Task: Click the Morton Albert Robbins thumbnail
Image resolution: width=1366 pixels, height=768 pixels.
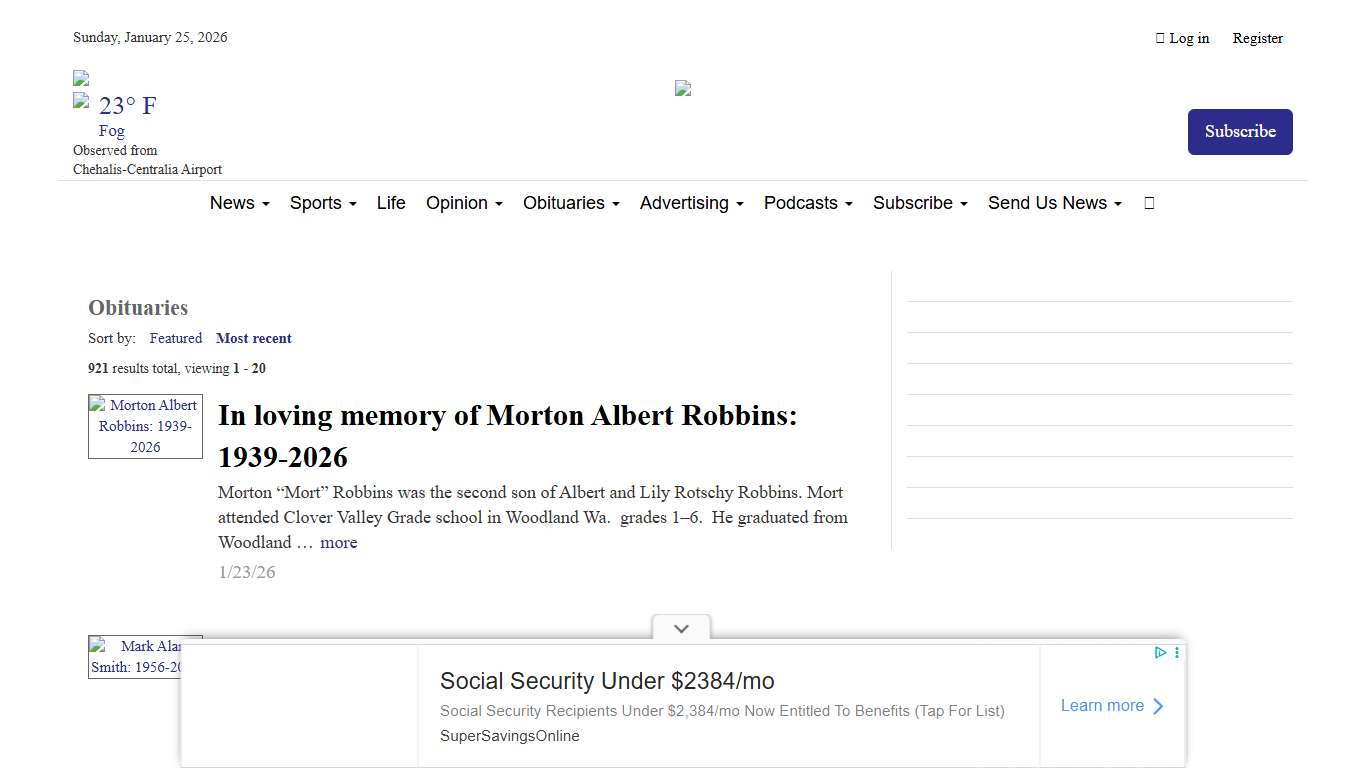Action: coord(145,426)
